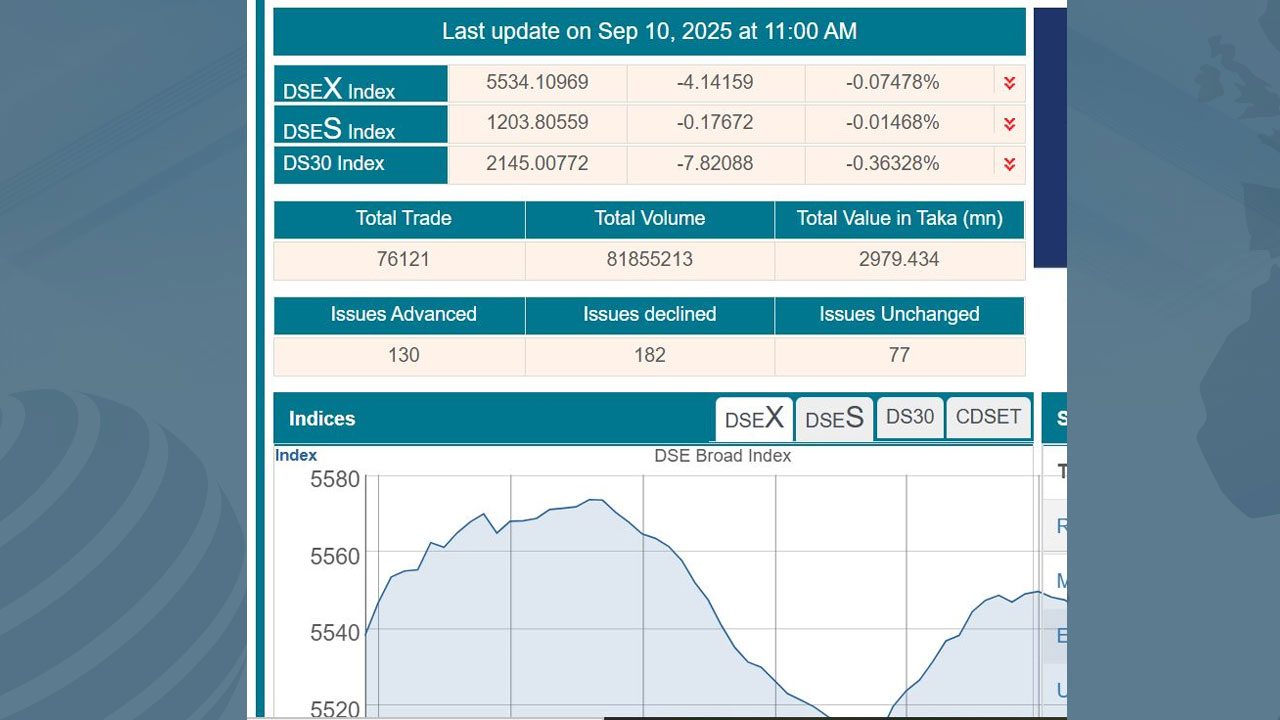The height and width of the screenshot is (720, 1280).
Task: Click the DSE Broad Index chart title
Action: pyautogui.click(x=722, y=456)
